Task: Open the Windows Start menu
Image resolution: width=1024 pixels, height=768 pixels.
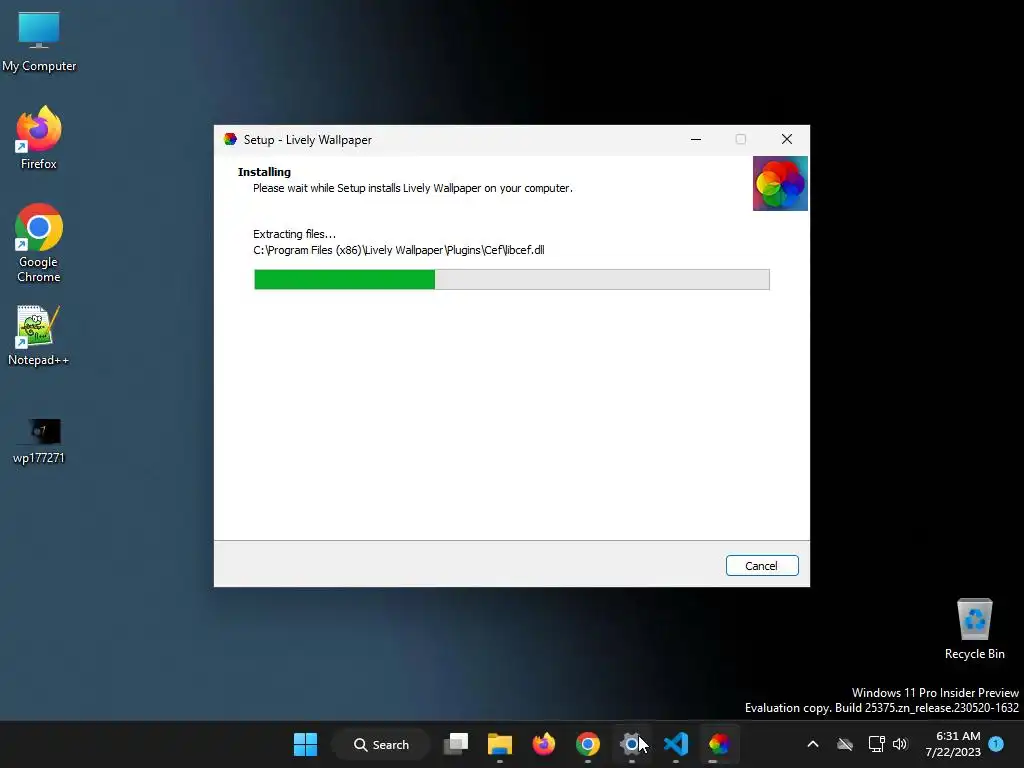Action: pos(305,744)
